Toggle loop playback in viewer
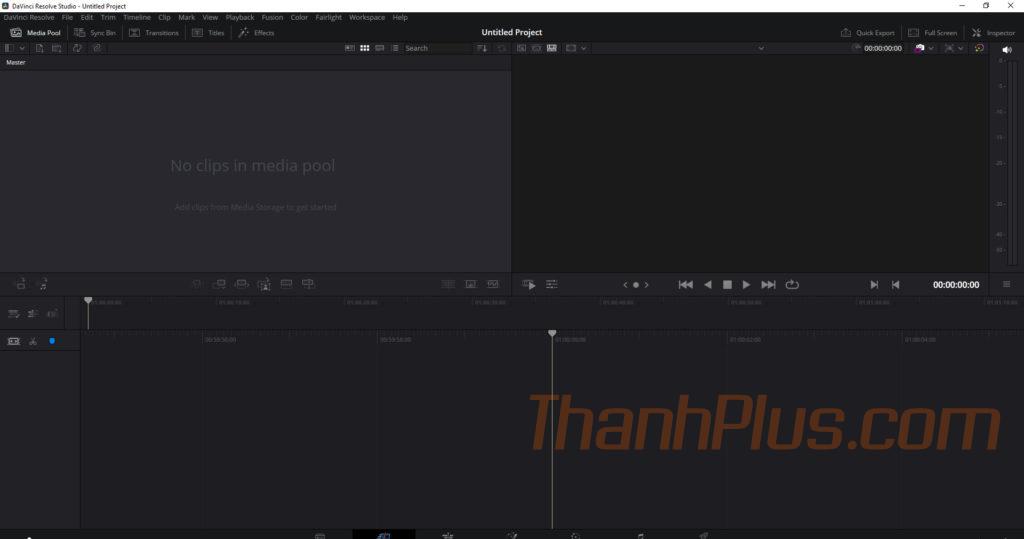 pyautogui.click(x=793, y=285)
